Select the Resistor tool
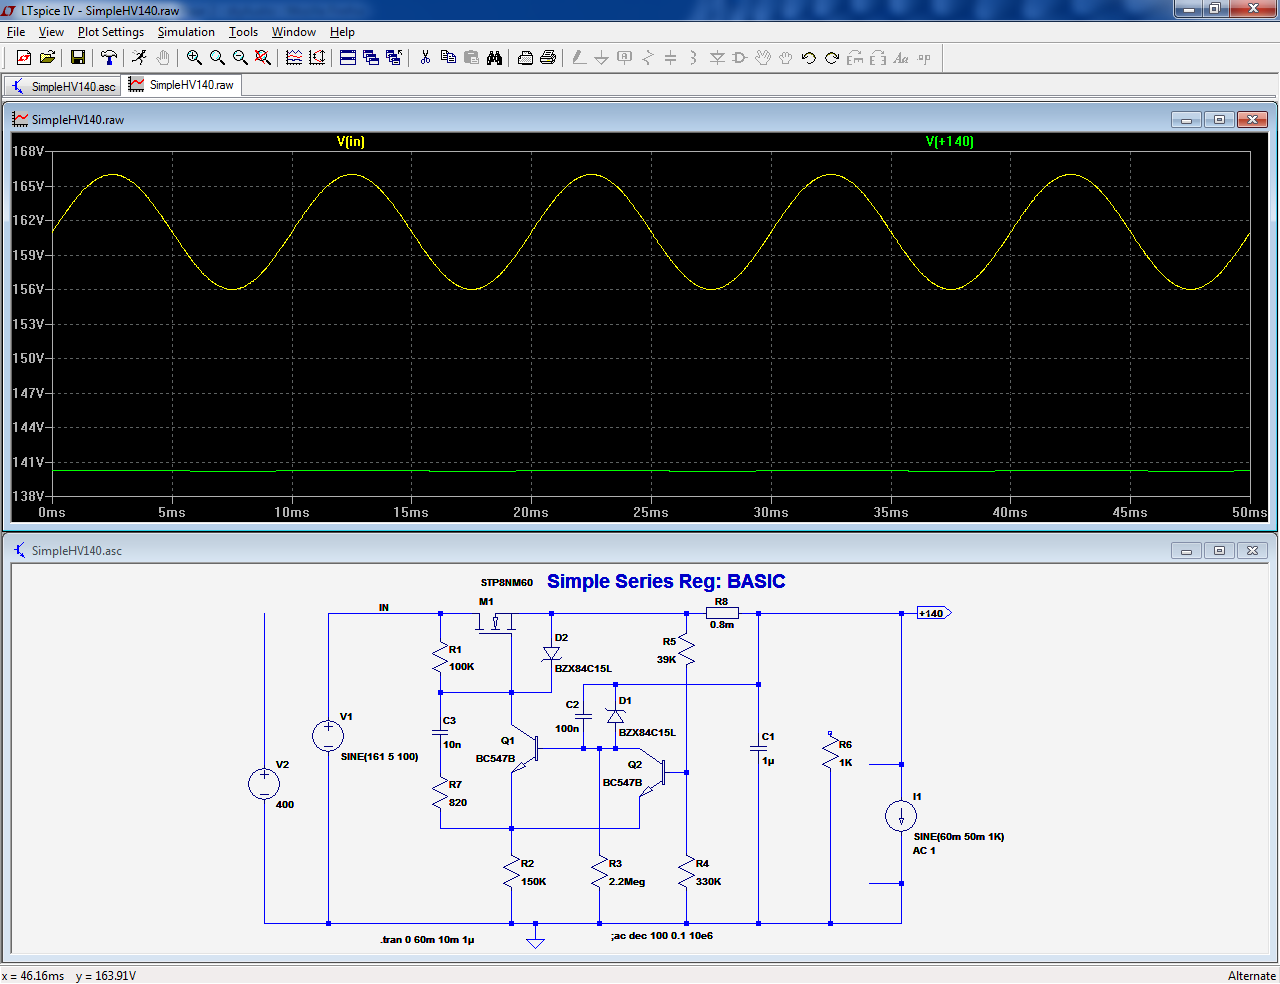The height and width of the screenshot is (984, 1280). click(648, 58)
